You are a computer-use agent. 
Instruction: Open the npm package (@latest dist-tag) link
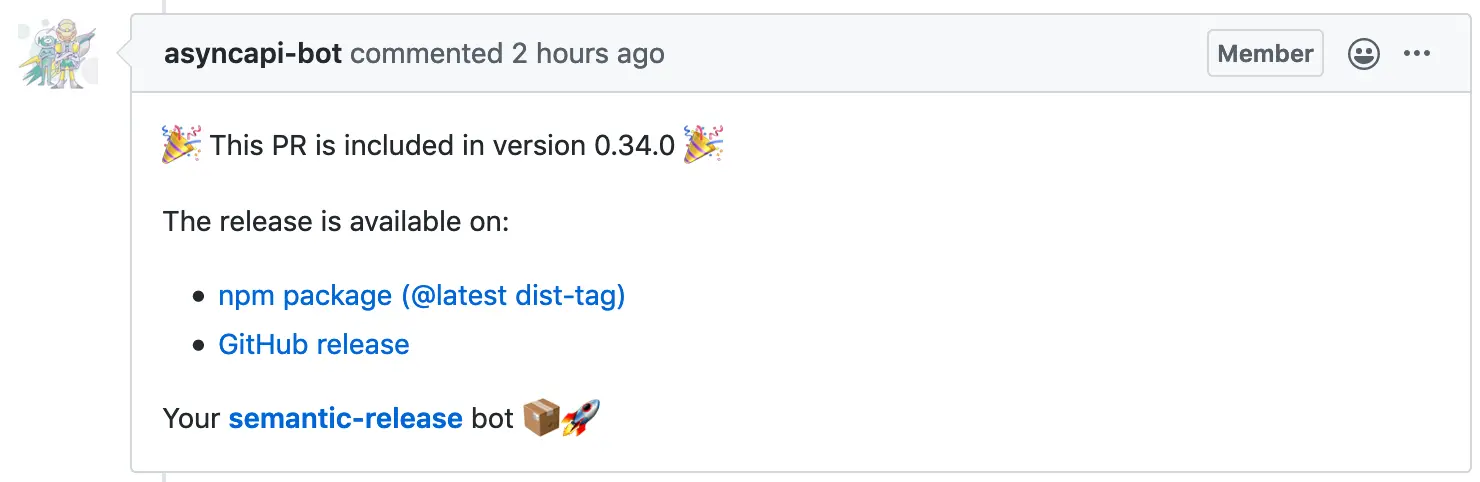coord(421,296)
